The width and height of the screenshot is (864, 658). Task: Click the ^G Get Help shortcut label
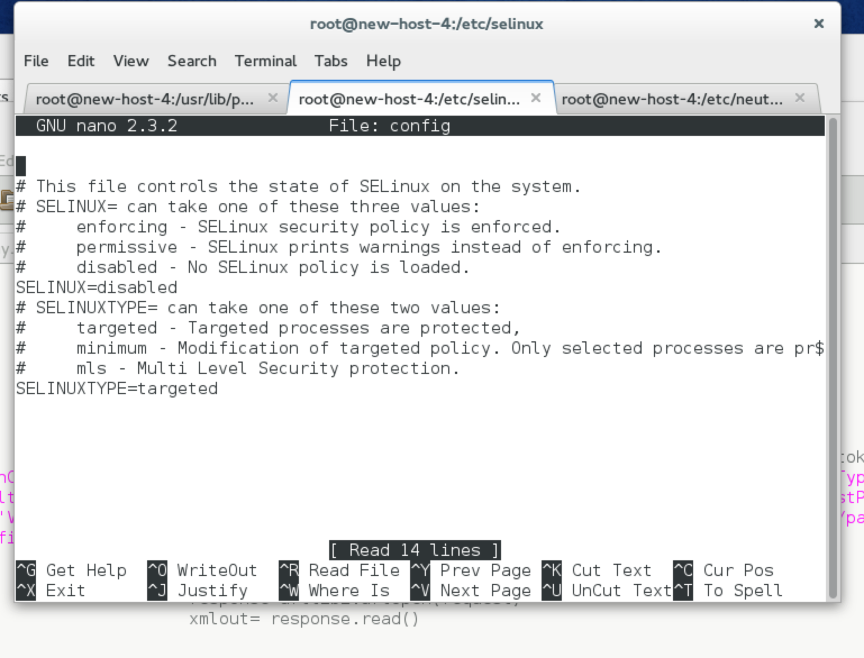(70, 570)
